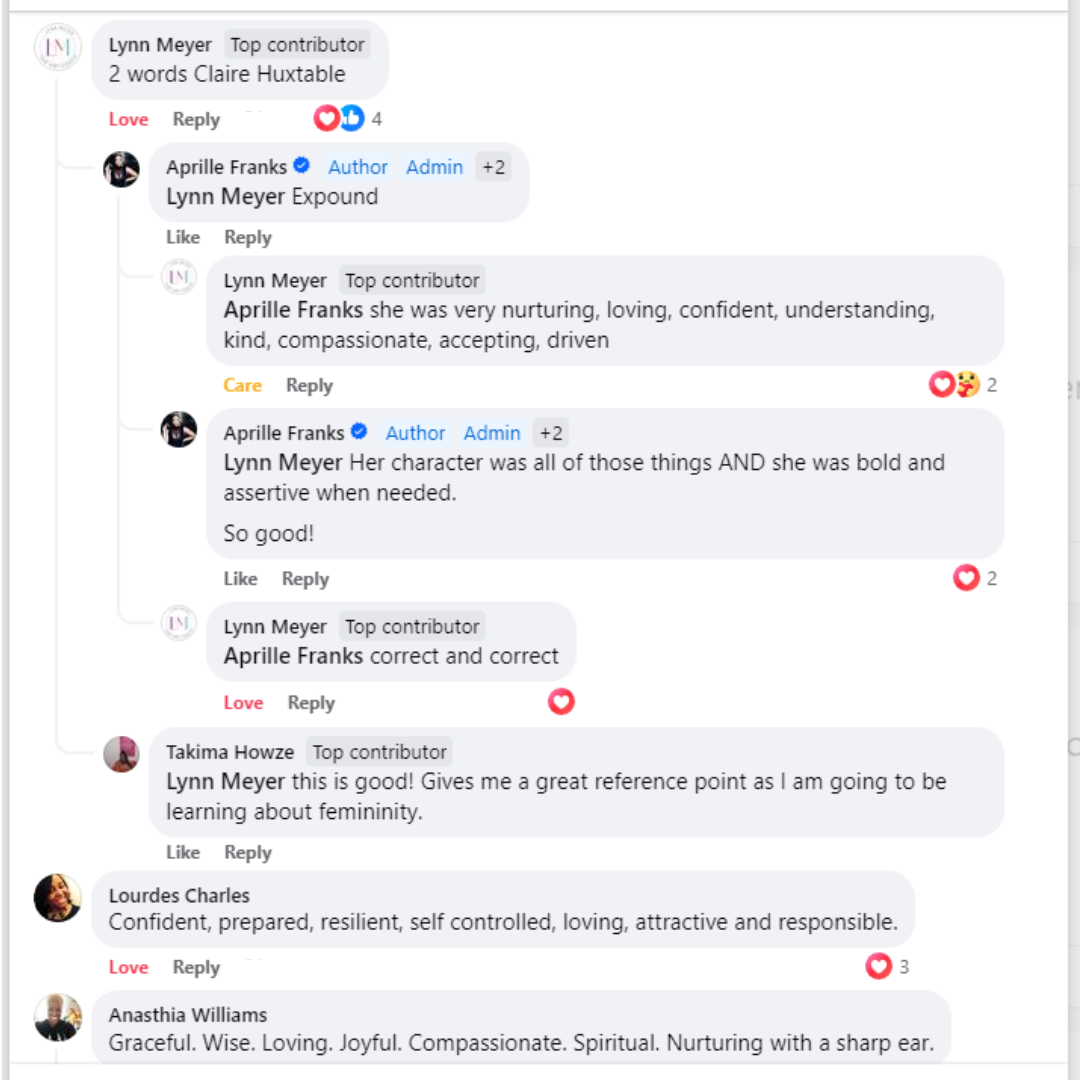1080x1080 pixels.
Task: Expand the +2 badges on 'Expound' reply
Action: 493,167
